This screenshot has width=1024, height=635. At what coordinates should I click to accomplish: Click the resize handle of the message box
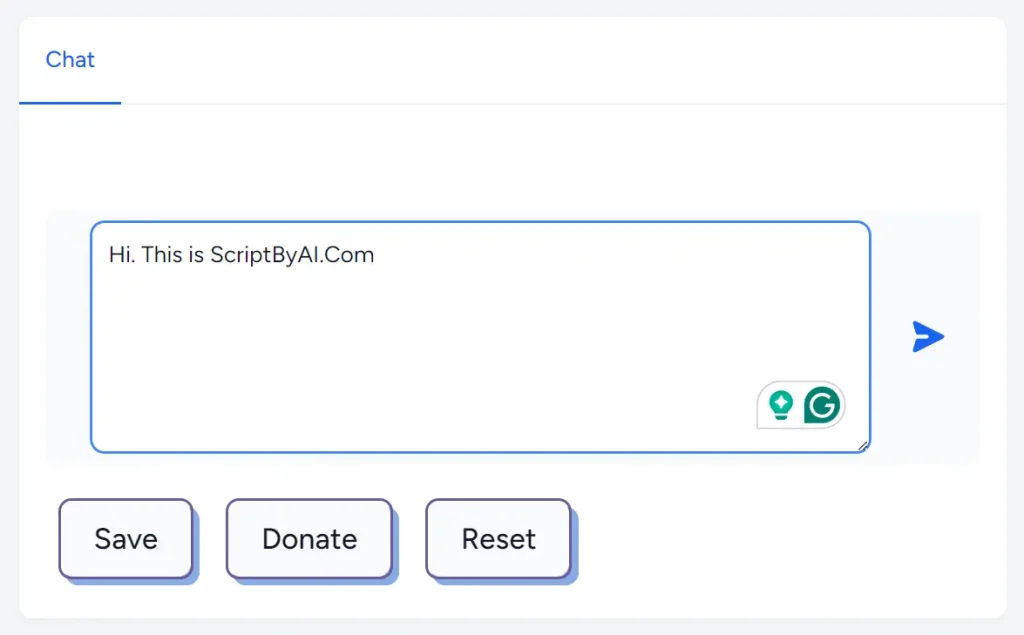(863, 446)
